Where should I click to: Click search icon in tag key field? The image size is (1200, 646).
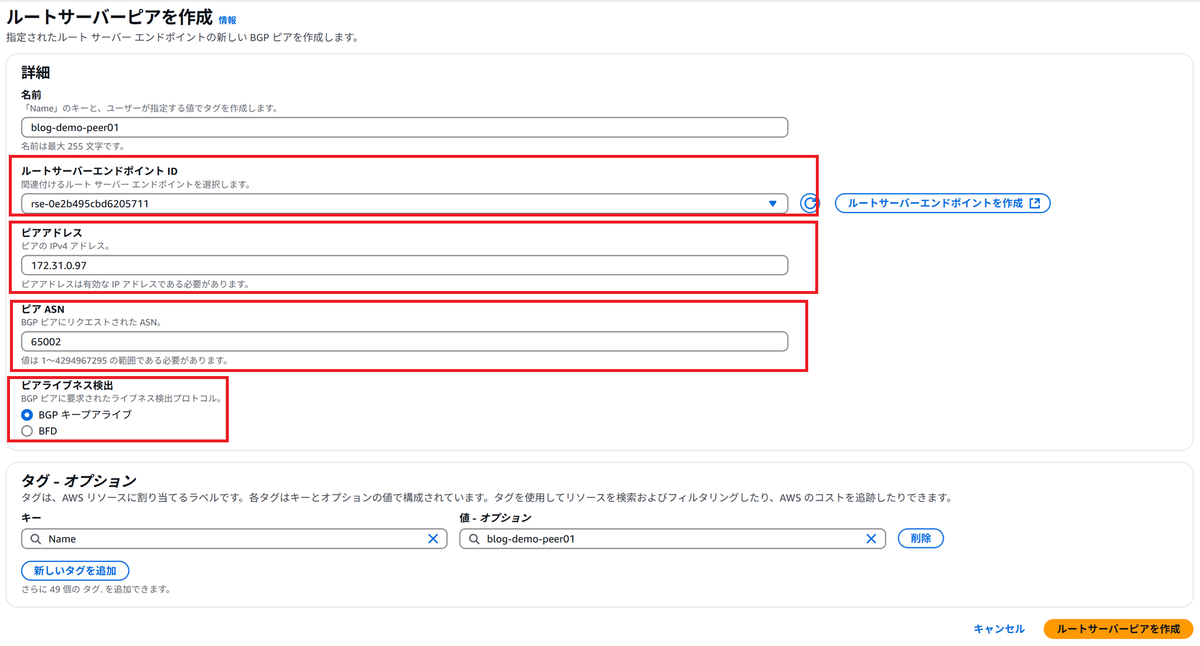(x=35, y=539)
